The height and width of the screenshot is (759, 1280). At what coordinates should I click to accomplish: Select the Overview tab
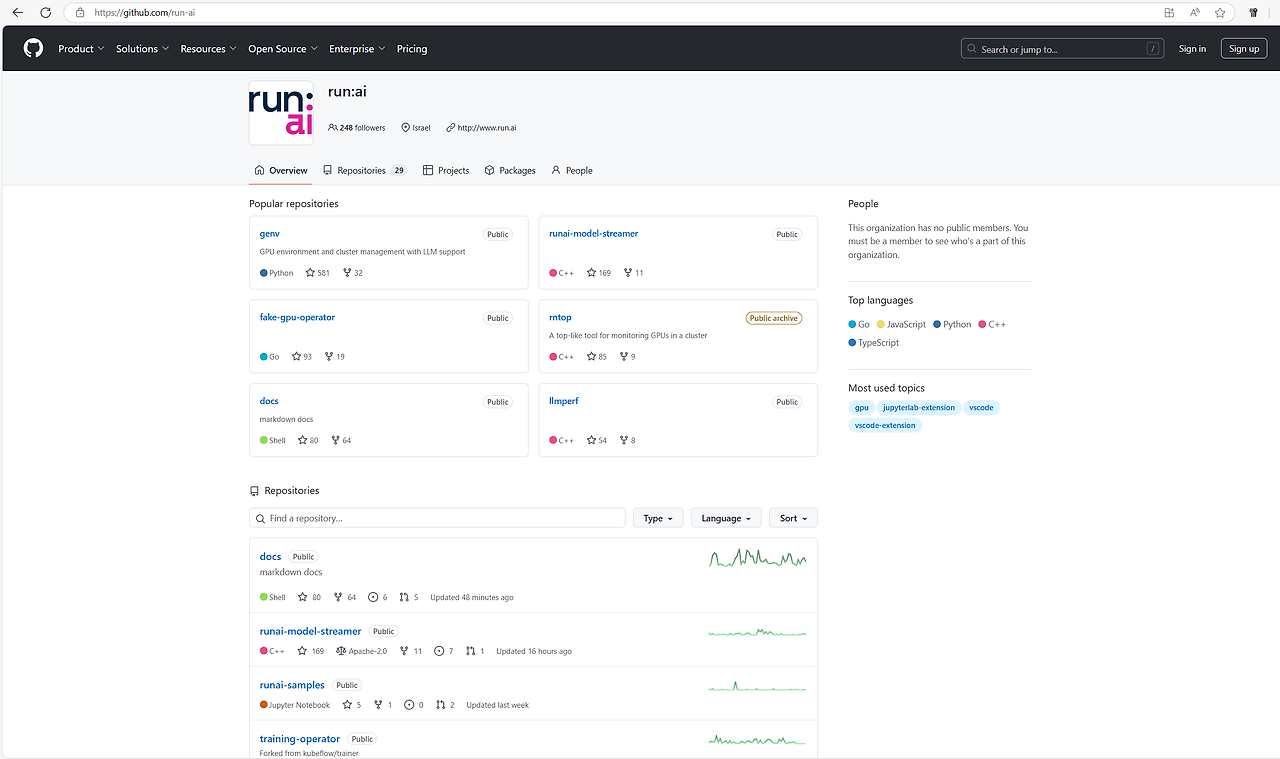tap(281, 171)
